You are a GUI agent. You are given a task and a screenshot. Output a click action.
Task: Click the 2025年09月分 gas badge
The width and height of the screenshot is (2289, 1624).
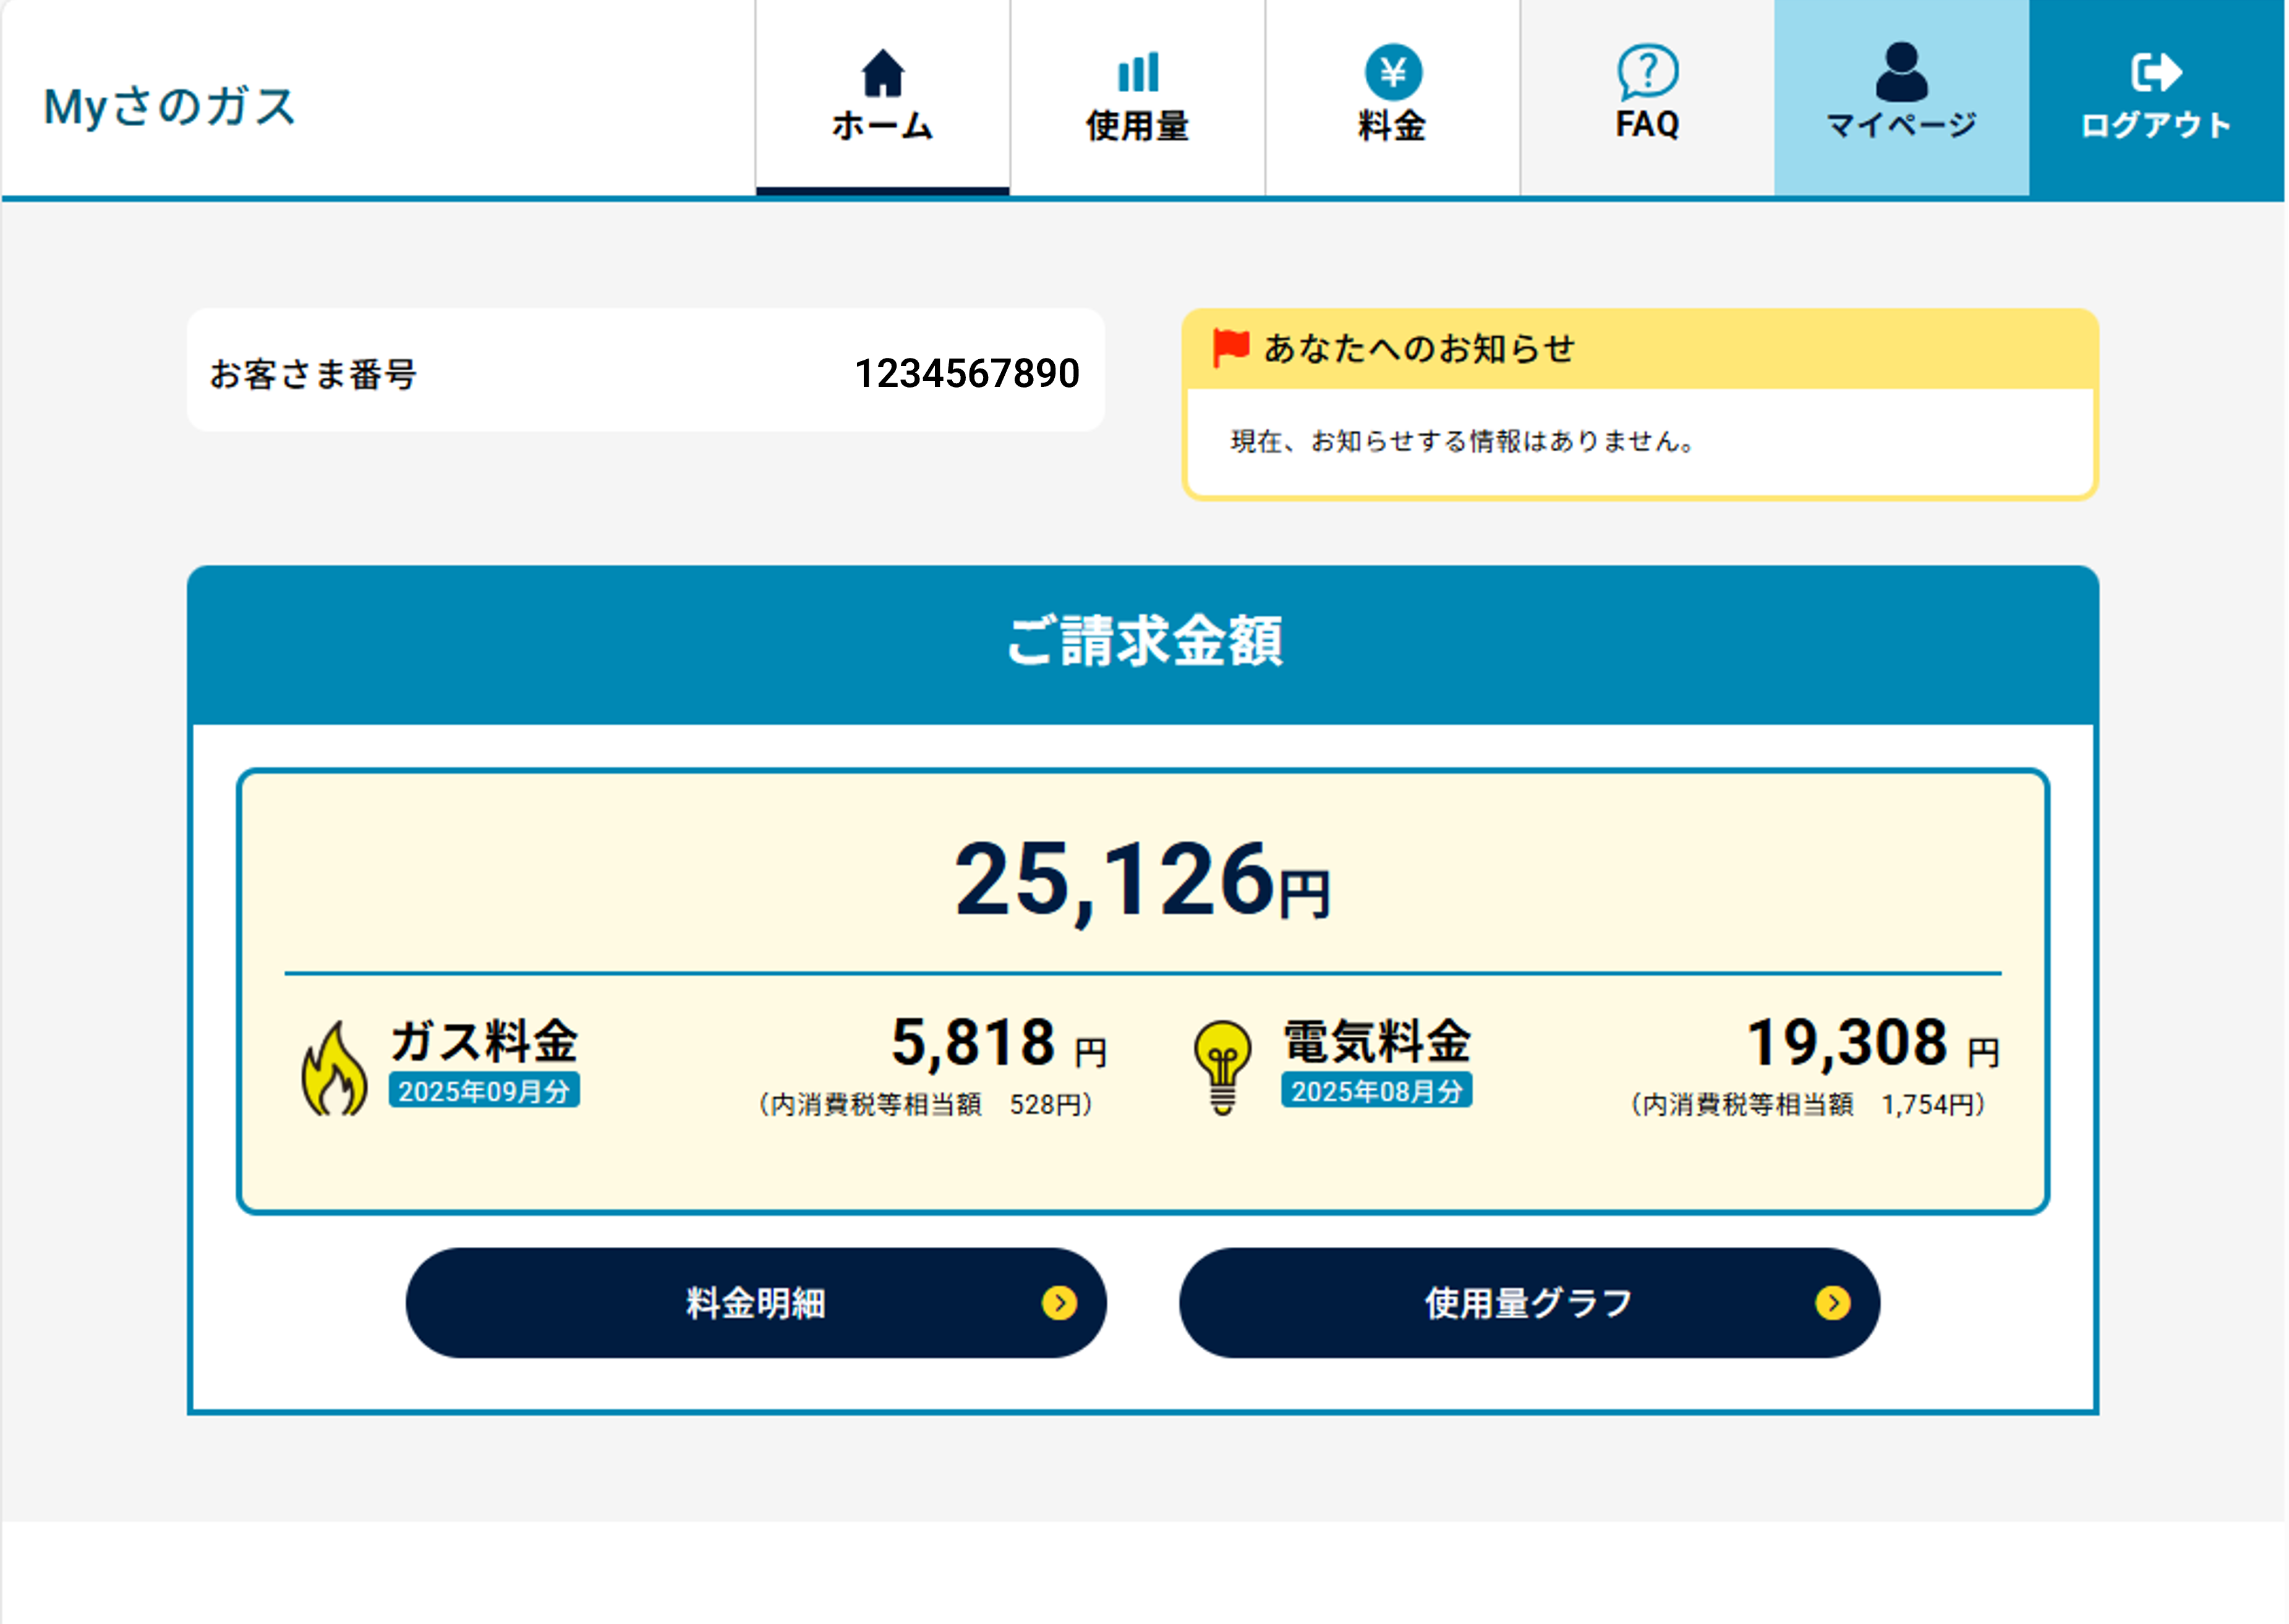point(484,1091)
